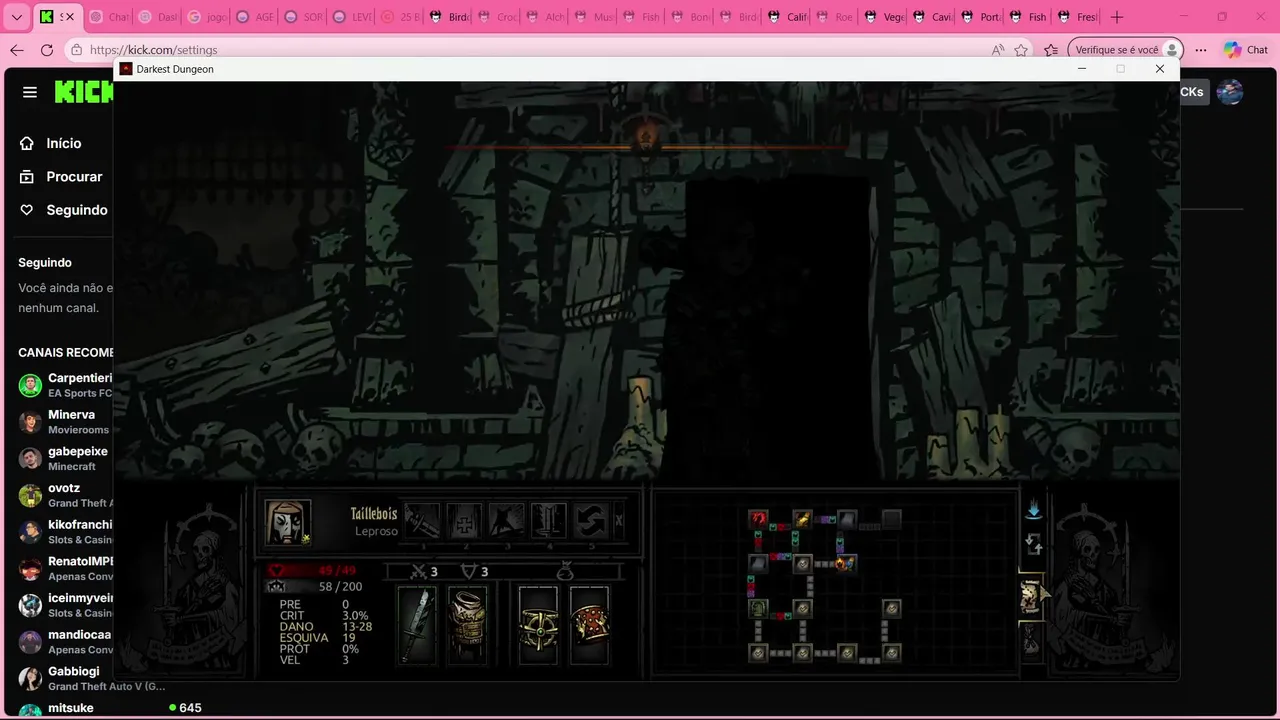Switch to the 'Port' browser tab
1280x720 pixels.
[x=979, y=17]
